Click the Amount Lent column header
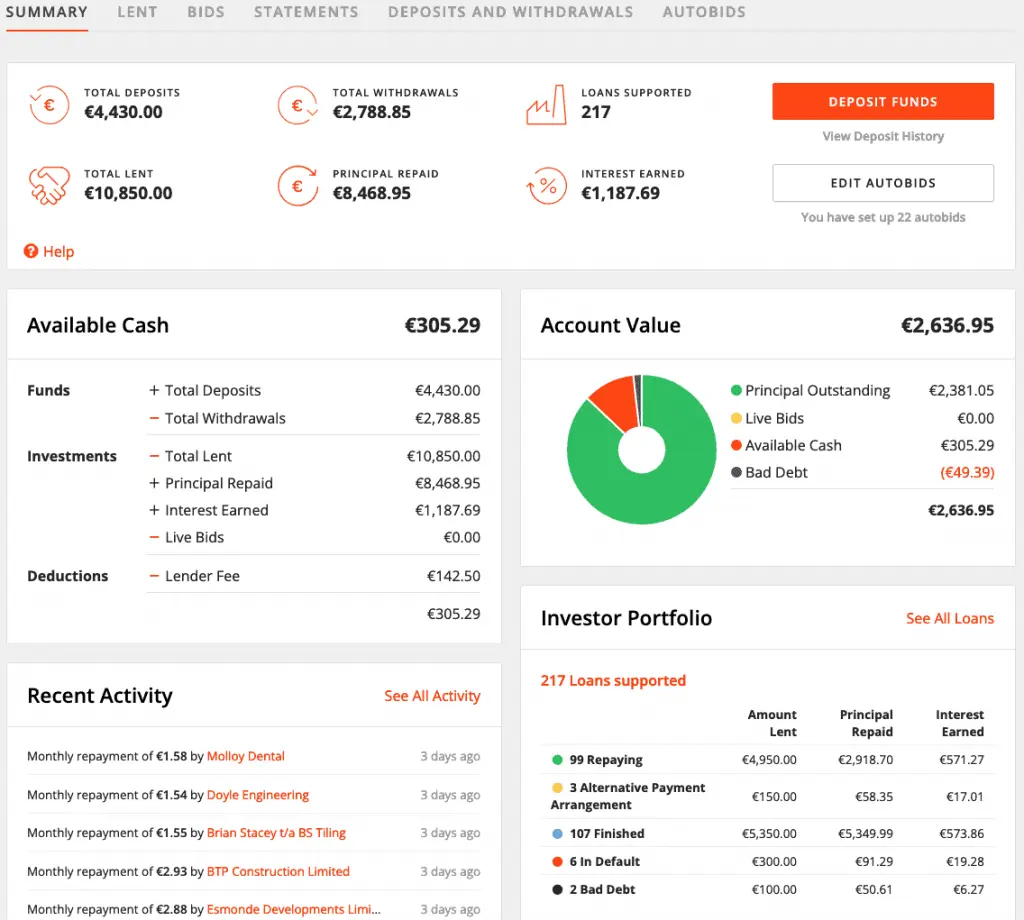Image resolution: width=1024 pixels, height=920 pixels. pos(771,723)
